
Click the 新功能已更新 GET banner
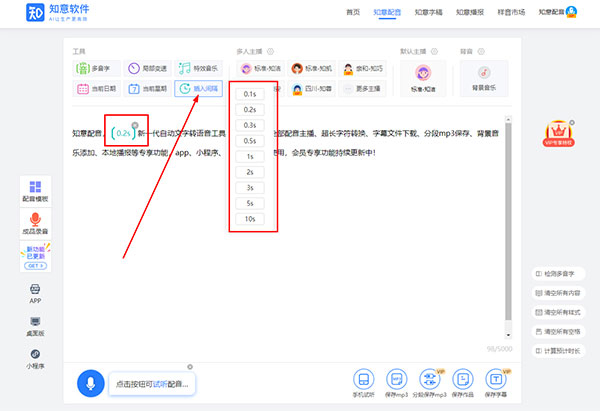35,256
